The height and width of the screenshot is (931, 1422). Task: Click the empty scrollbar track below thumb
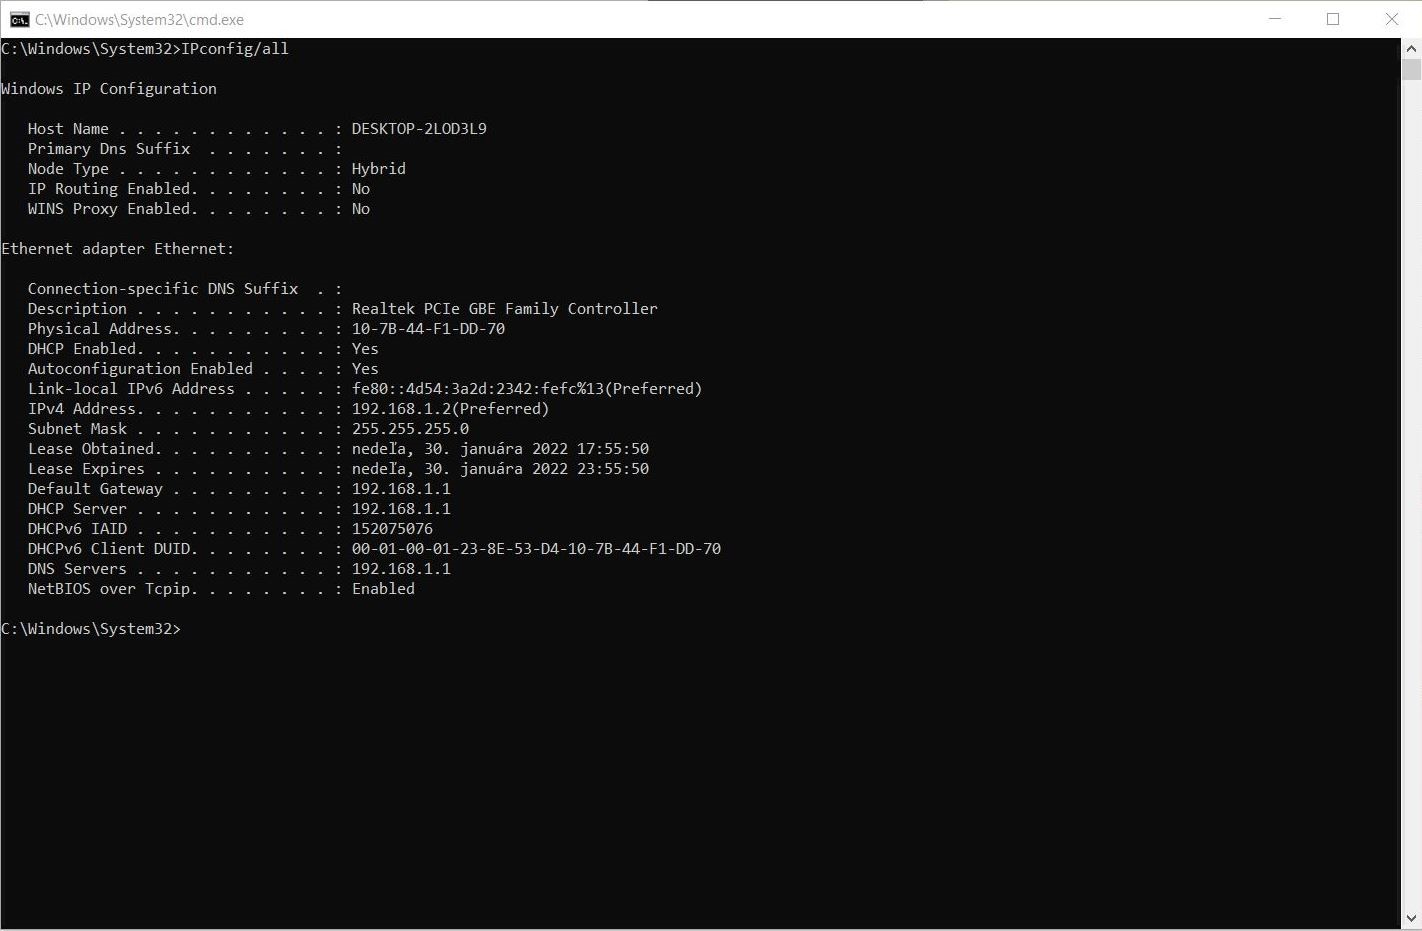1411,500
